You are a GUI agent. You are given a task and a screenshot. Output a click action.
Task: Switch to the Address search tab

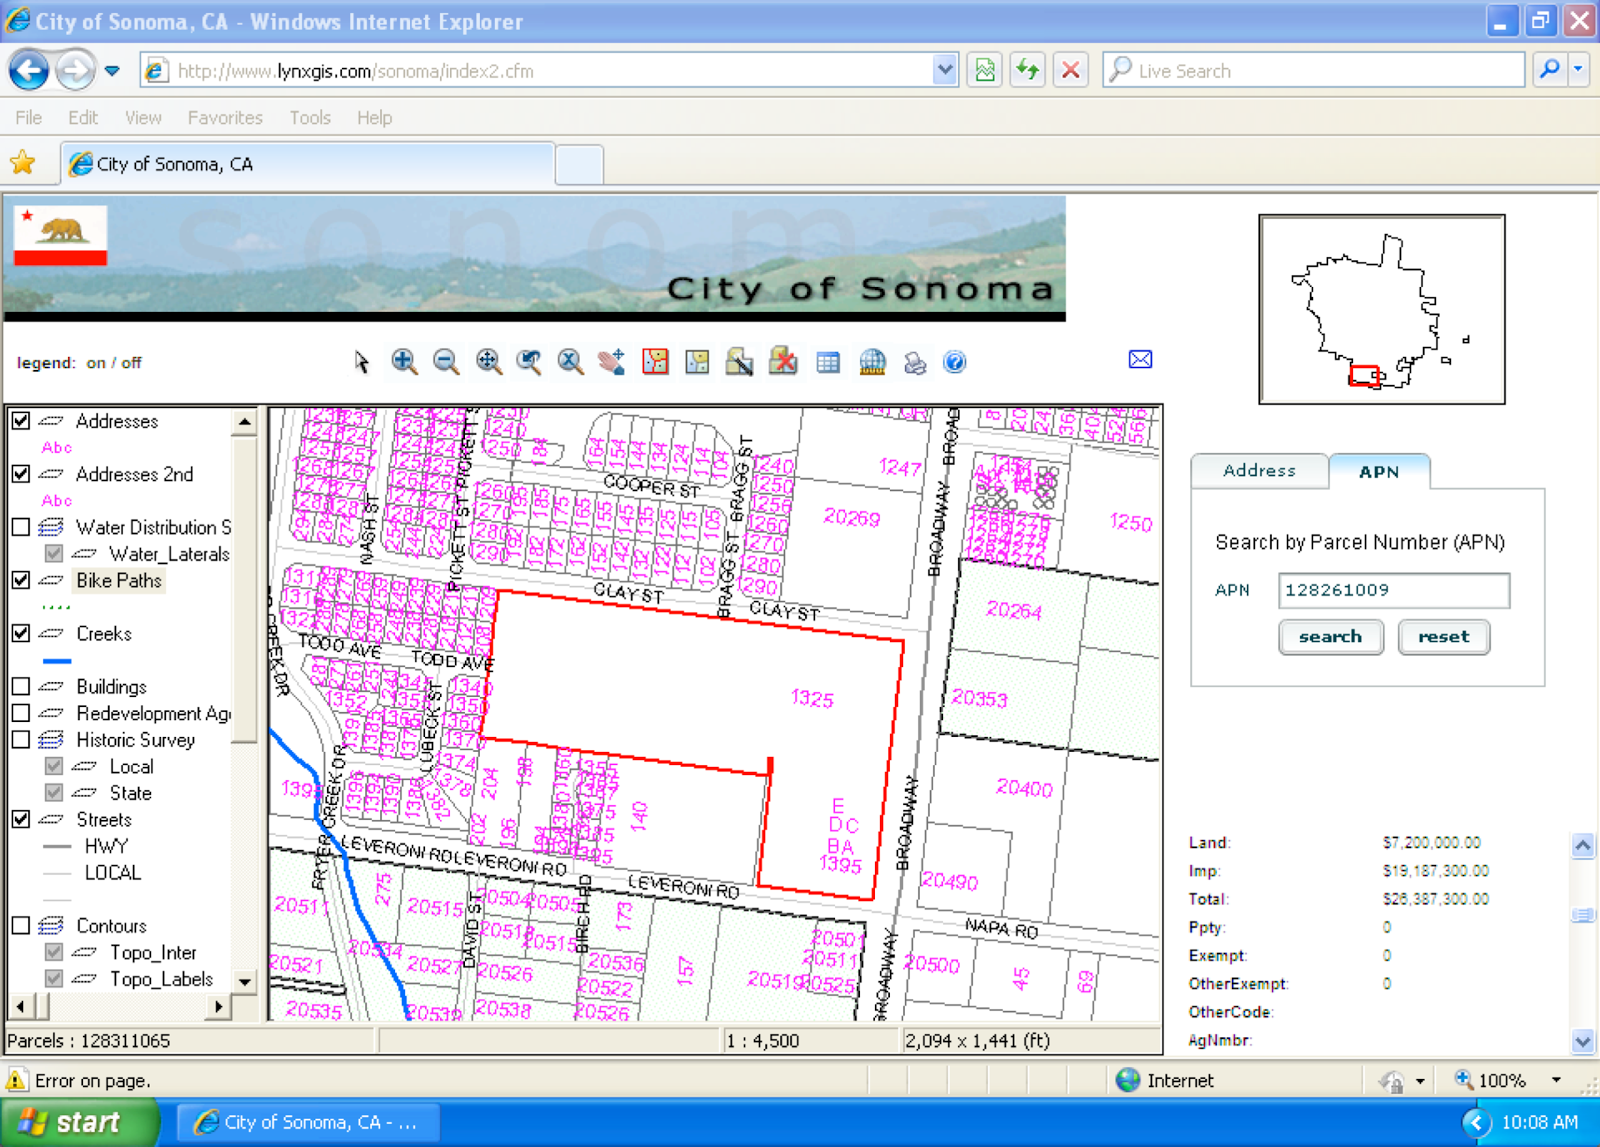(x=1259, y=470)
